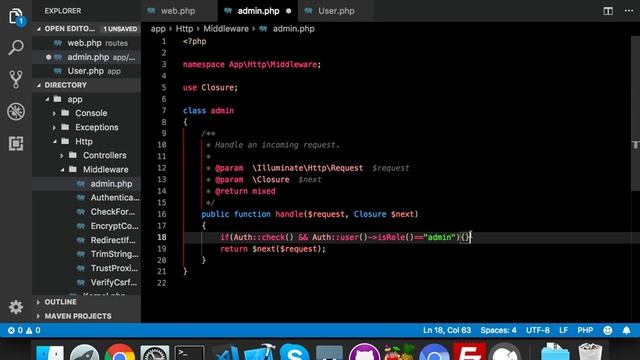This screenshot has width=640, height=360.
Task: Open the EncryptCo... file in tree
Action: [x=87, y=226]
